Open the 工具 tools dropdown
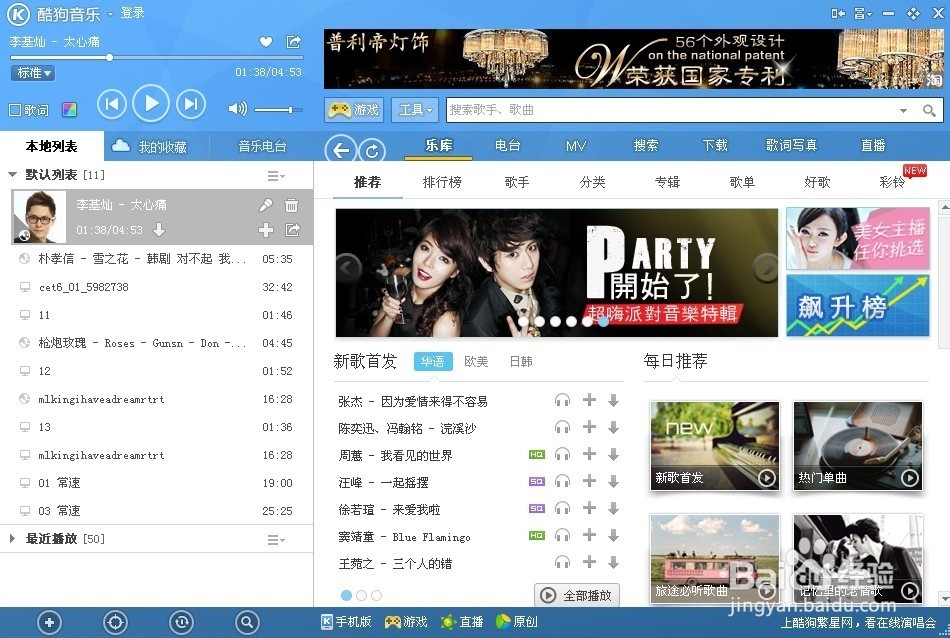This screenshot has width=950, height=638. point(415,110)
